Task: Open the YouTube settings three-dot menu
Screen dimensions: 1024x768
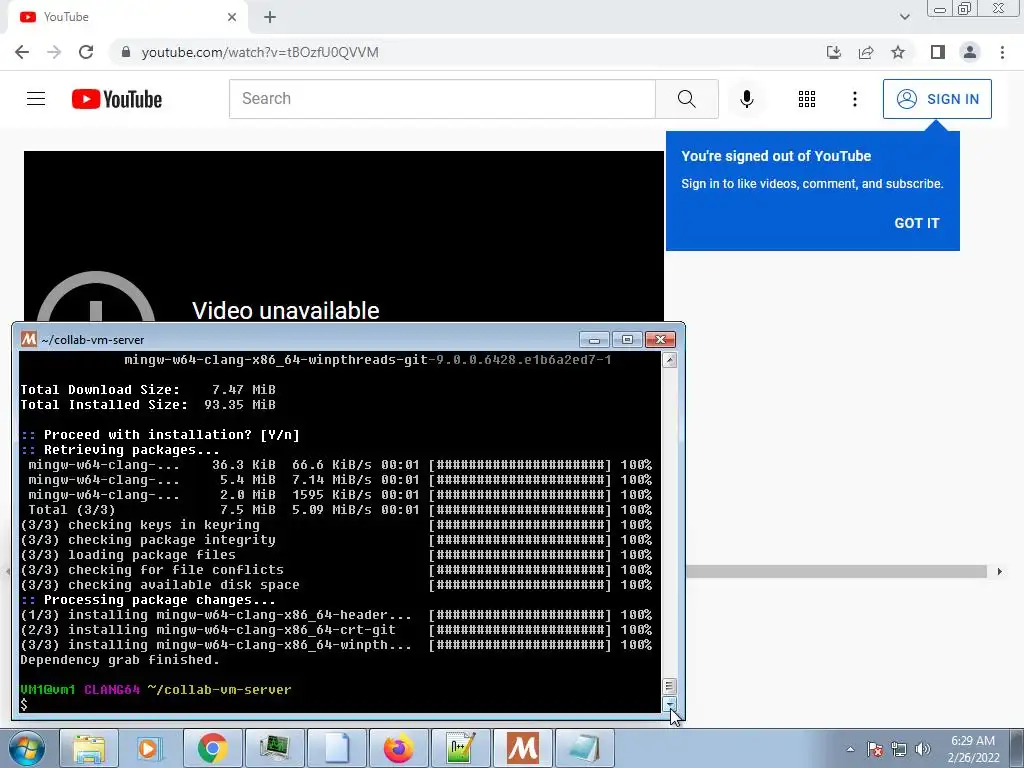Action: coord(855,99)
